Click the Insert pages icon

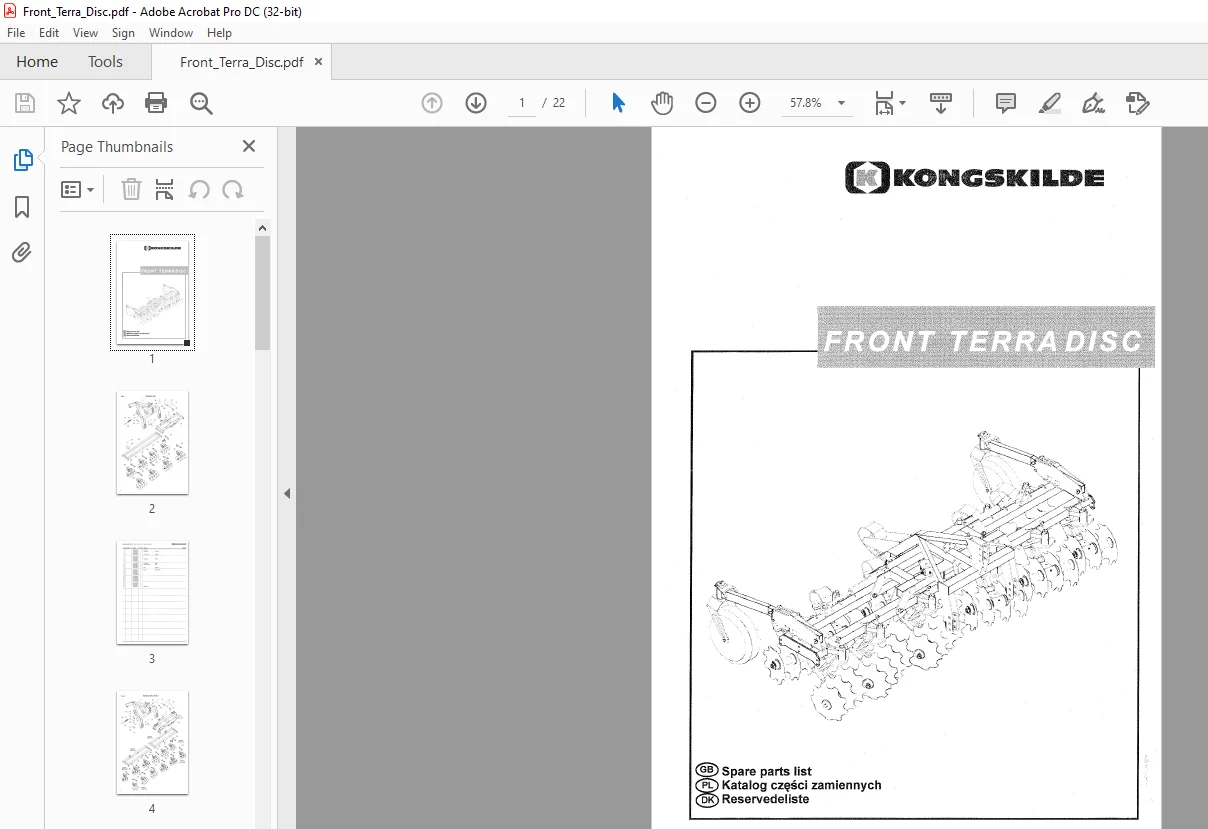165,189
